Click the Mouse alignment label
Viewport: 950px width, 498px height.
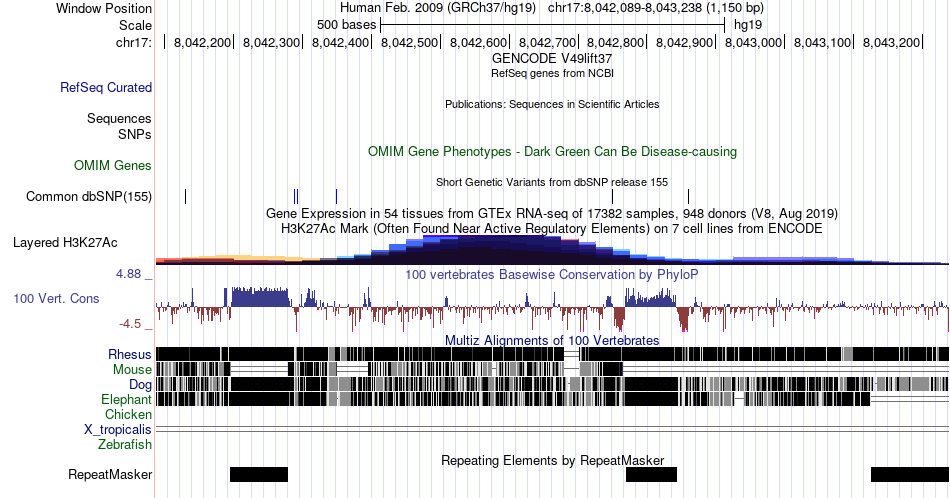132,370
